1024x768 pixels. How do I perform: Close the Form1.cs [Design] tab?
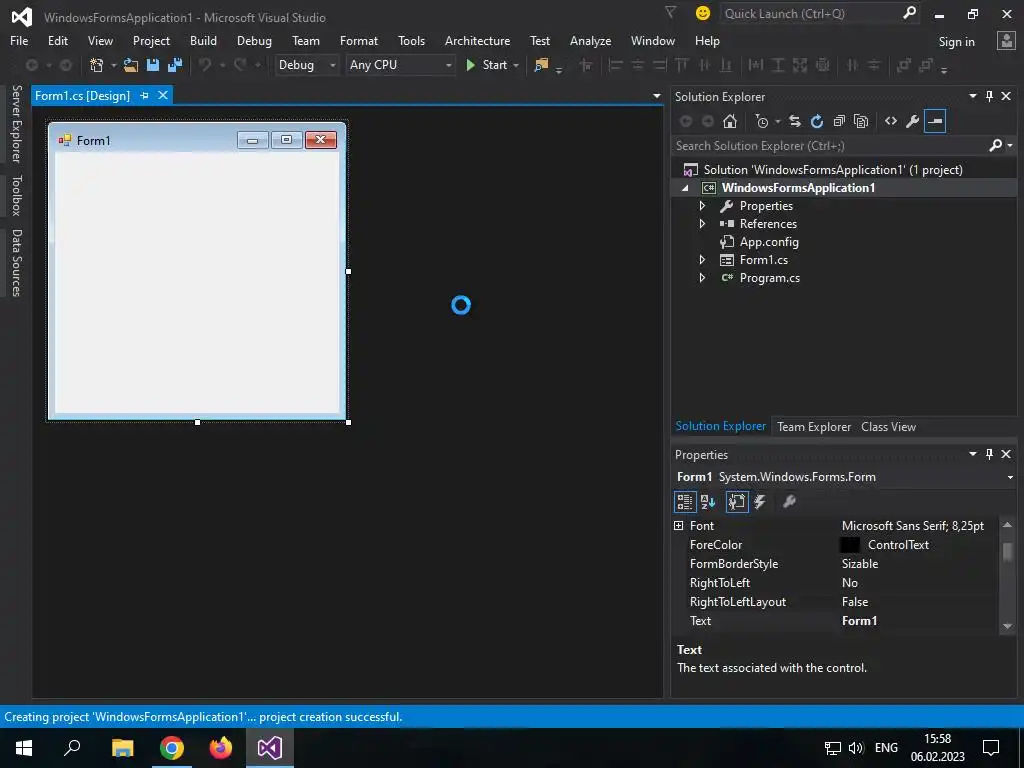pos(163,95)
